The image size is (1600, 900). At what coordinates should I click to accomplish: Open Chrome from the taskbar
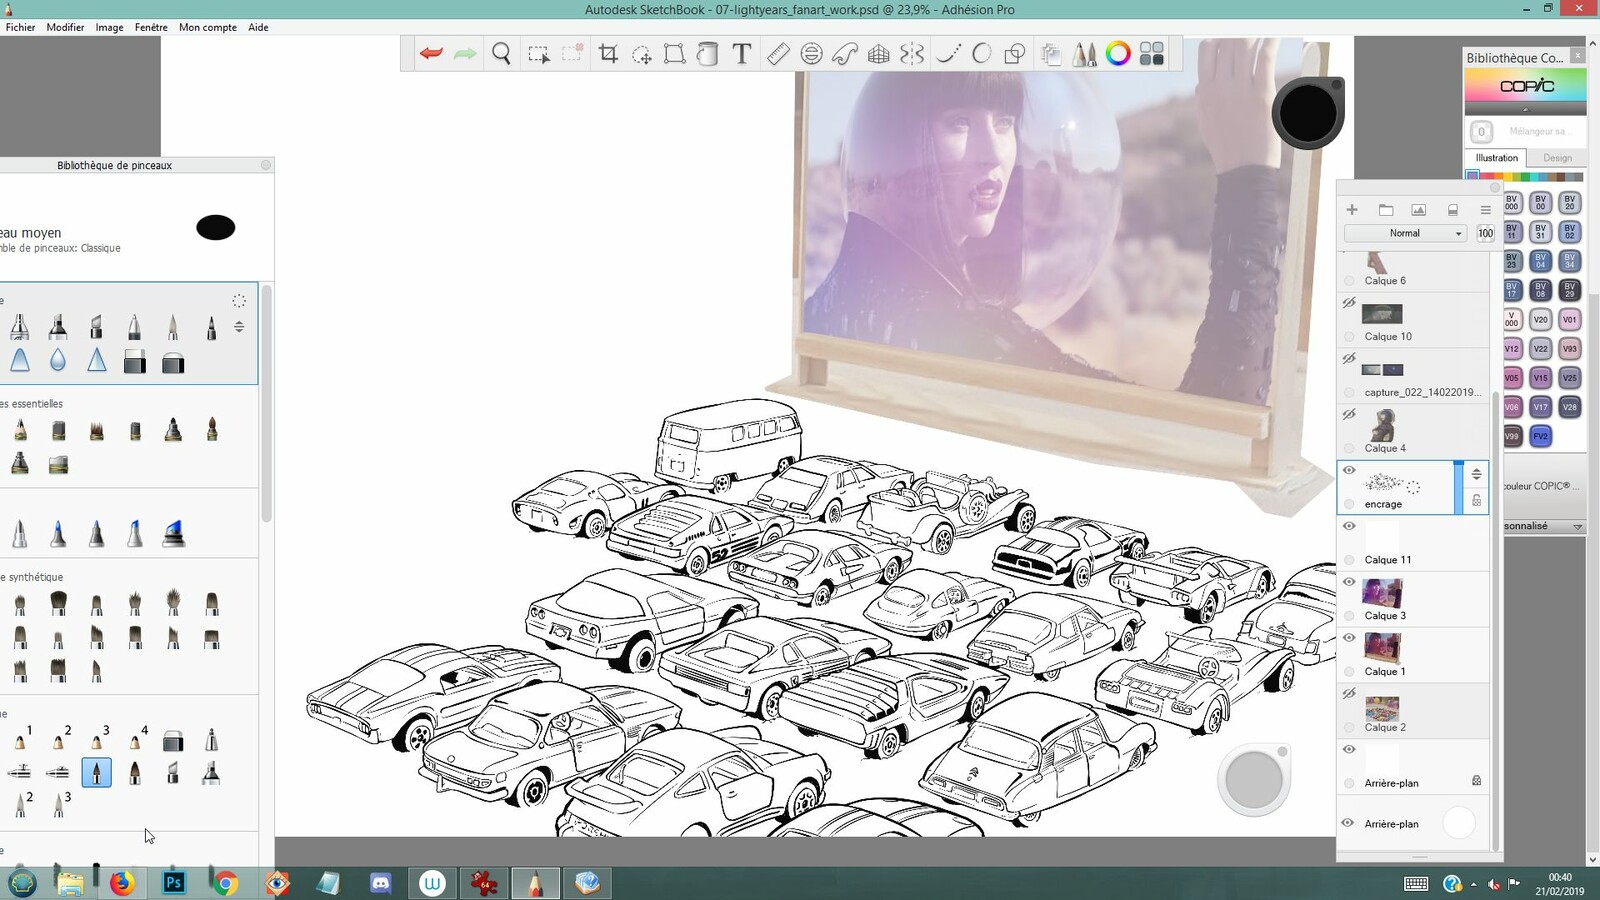point(226,883)
